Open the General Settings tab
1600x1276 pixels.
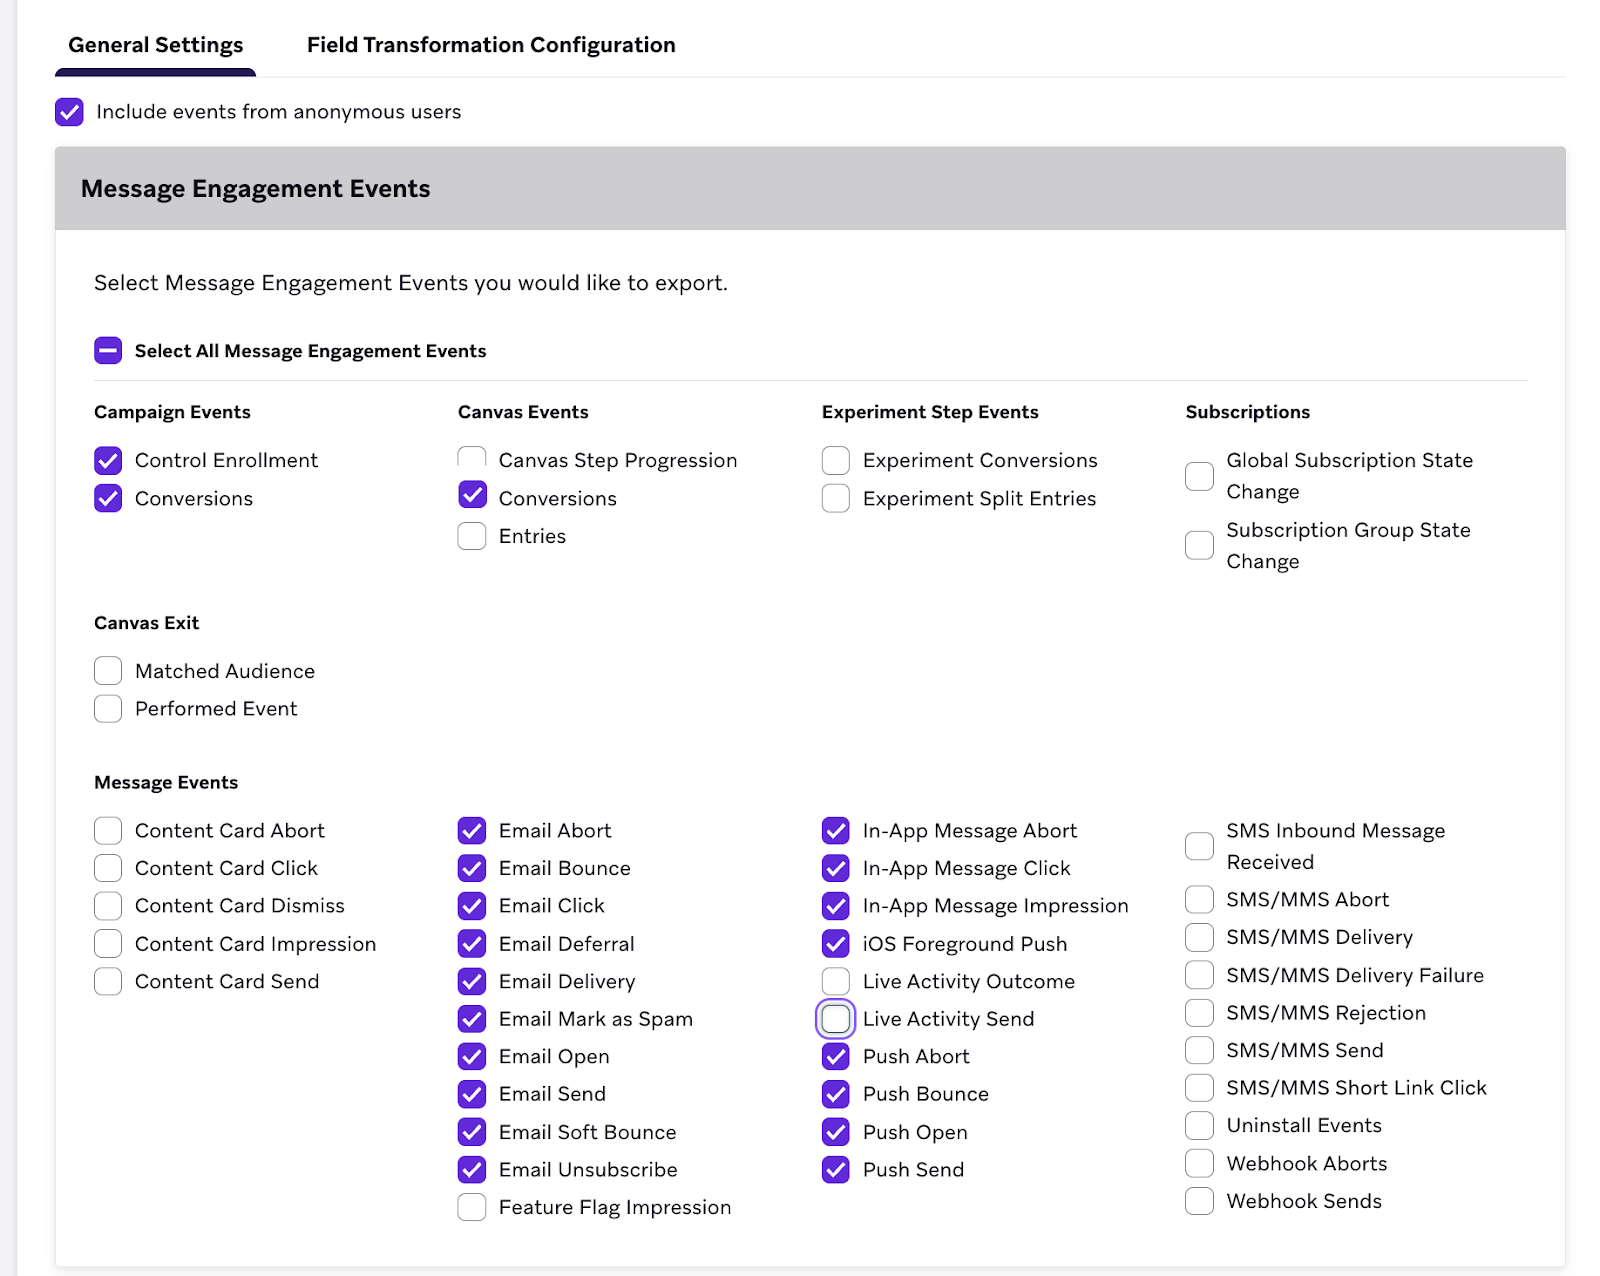click(x=155, y=45)
